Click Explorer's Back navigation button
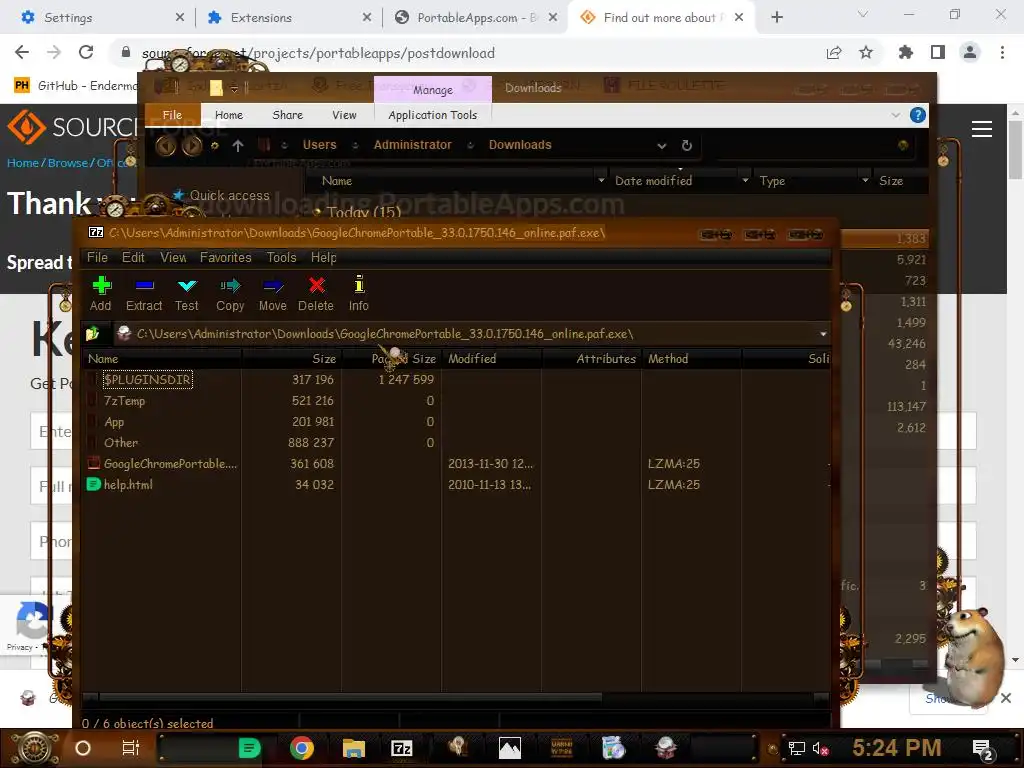1024x768 pixels. pos(165,145)
